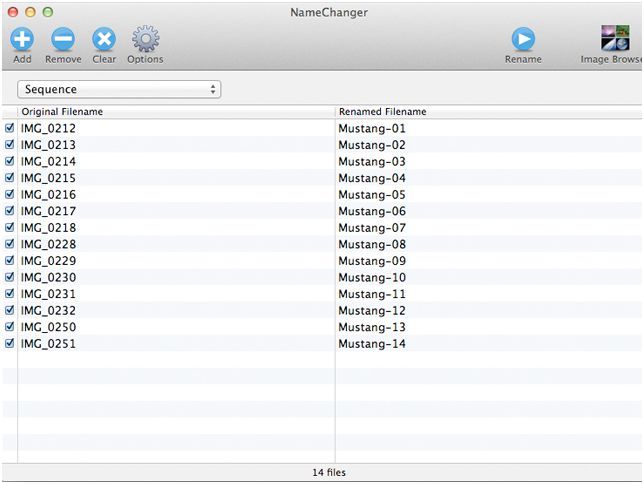Disable the IMG_0251 file checkbox
Viewport: 644px width, 484px height.
tap(10, 343)
